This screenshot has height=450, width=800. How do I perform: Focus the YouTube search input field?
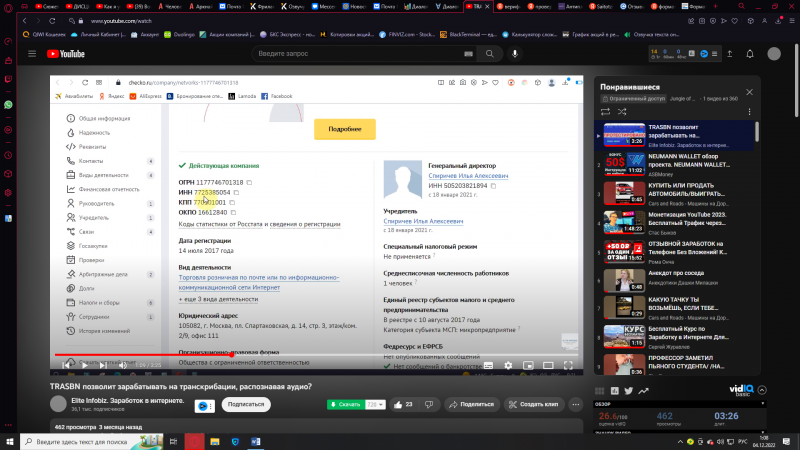pyautogui.click(x=365, y=54)
